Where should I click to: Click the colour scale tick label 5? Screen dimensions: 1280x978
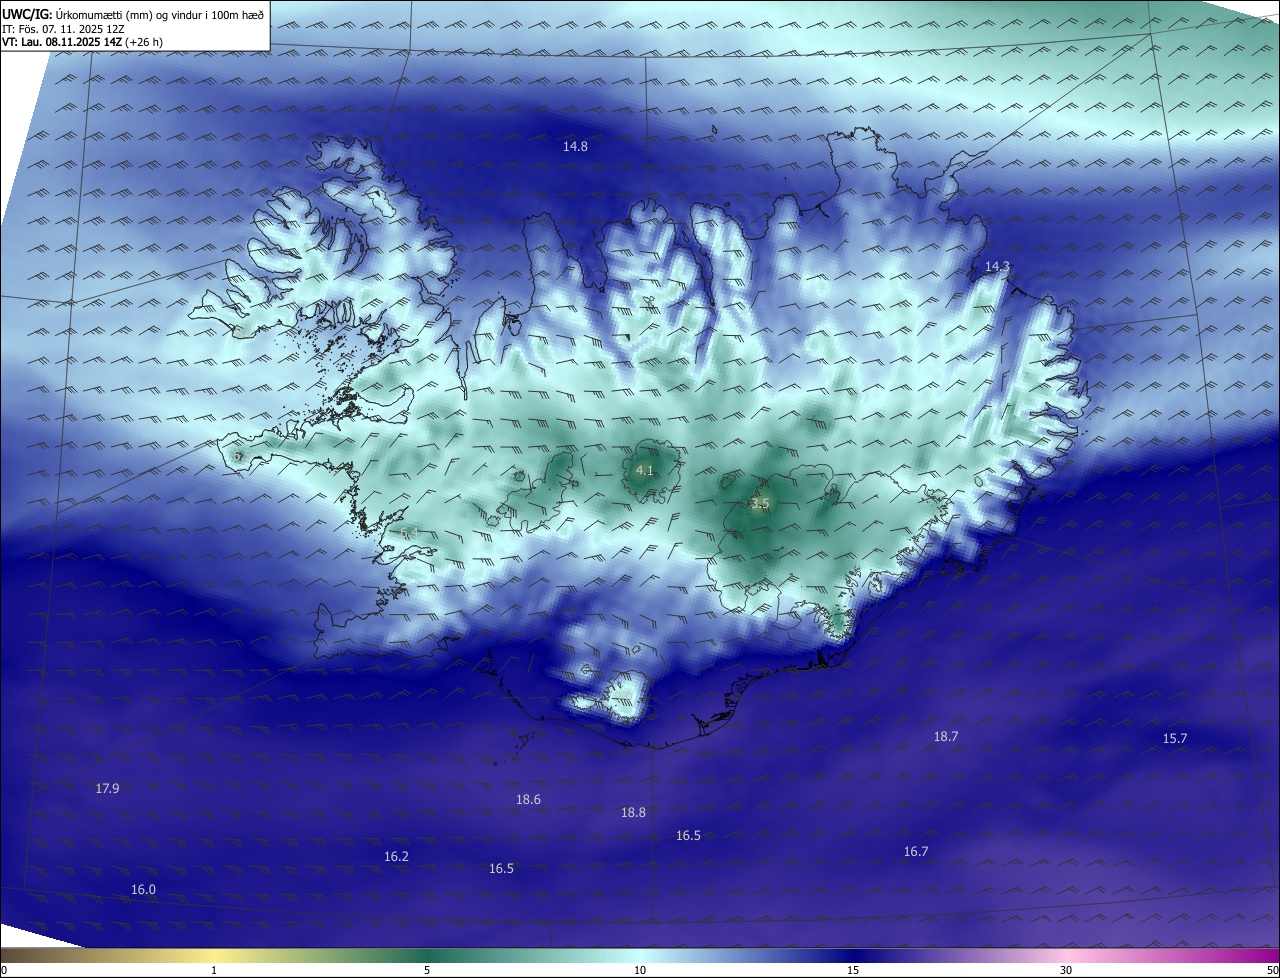pos(427,970)
